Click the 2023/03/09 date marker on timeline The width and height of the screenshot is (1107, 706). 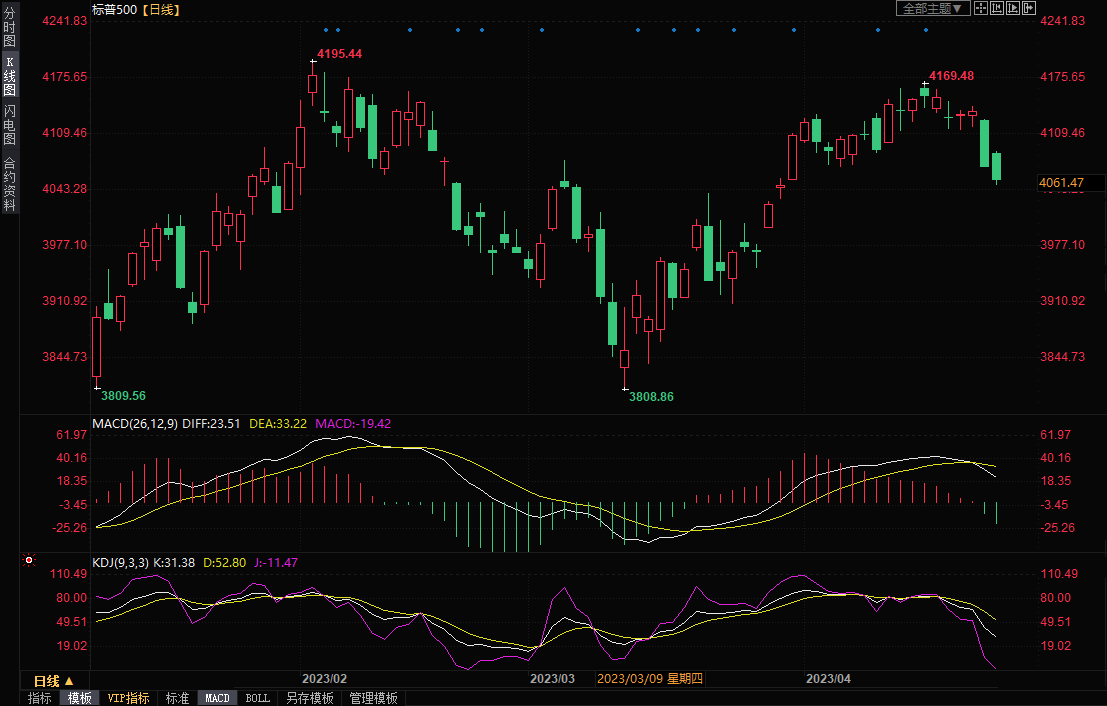pos(650,679)
